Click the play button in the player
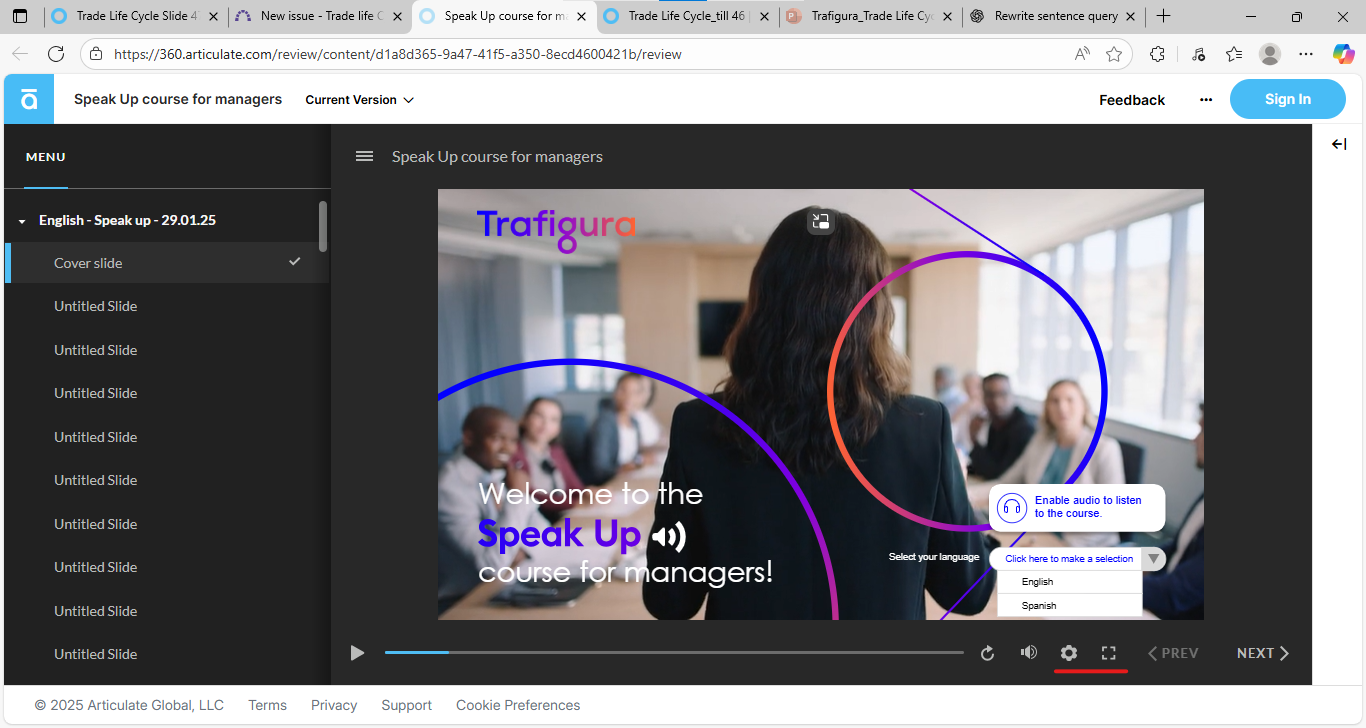Viewport: 1366px width, 728px height. click(357, 653)
